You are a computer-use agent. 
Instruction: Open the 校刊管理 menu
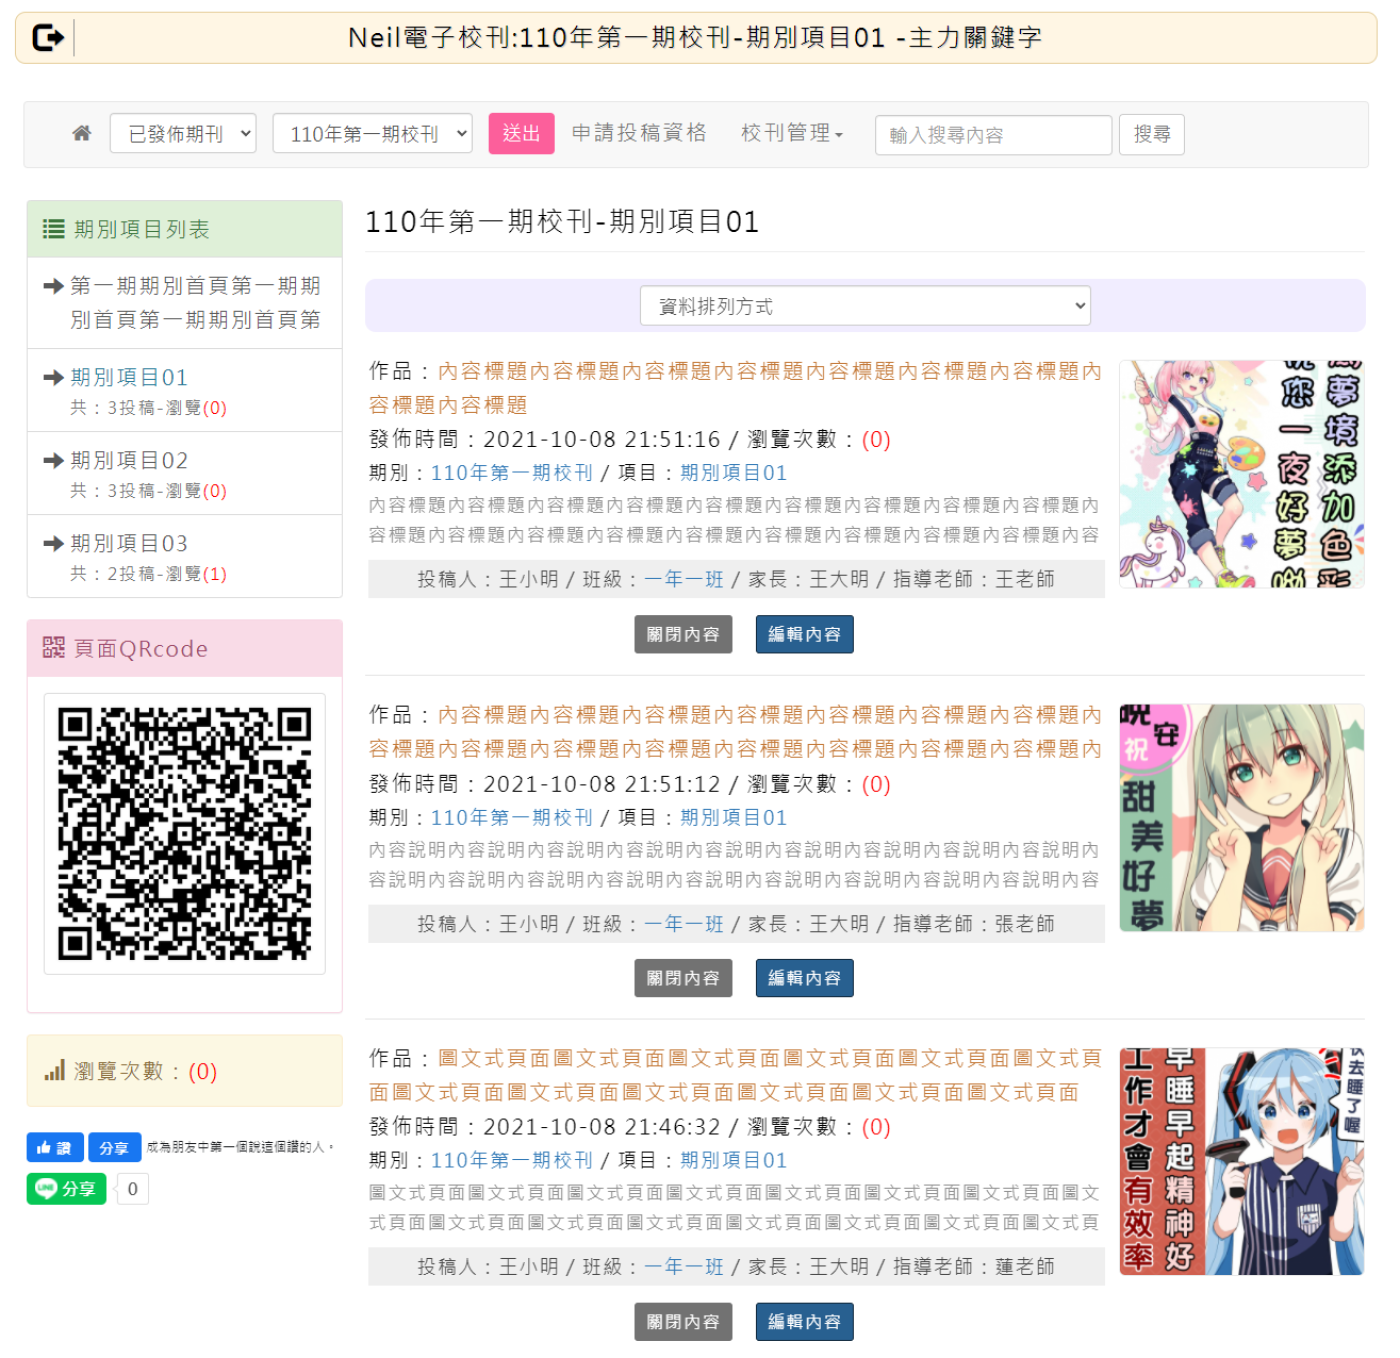[x=791, y=133]
